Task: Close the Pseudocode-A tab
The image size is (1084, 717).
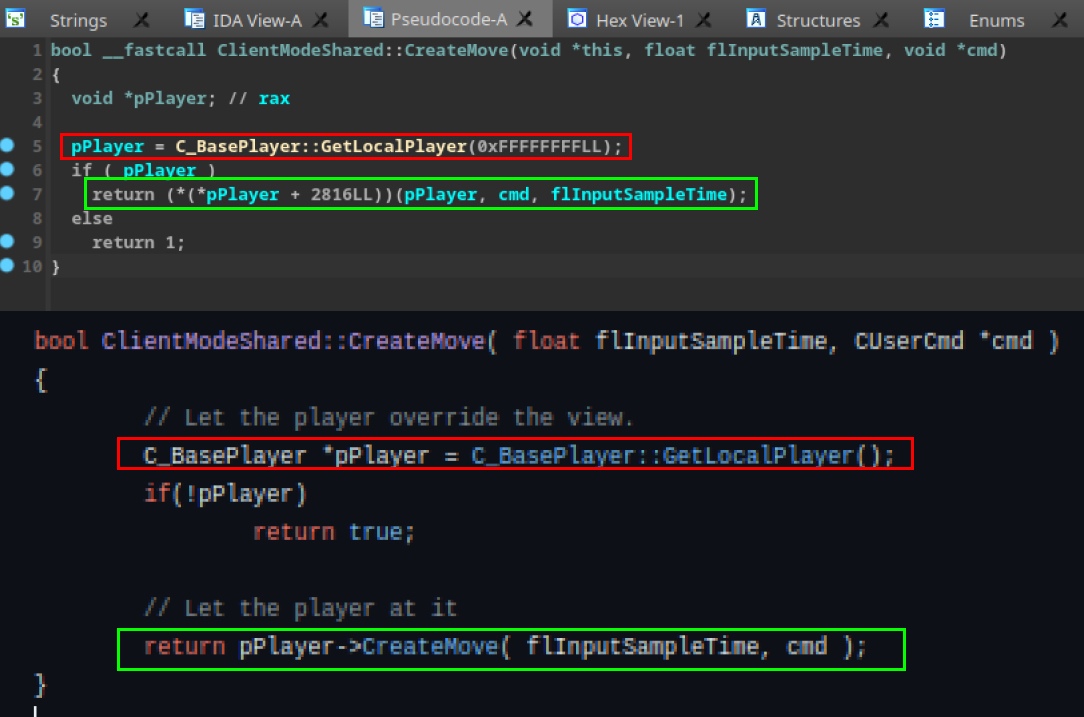Action: [x=527, y=19]
